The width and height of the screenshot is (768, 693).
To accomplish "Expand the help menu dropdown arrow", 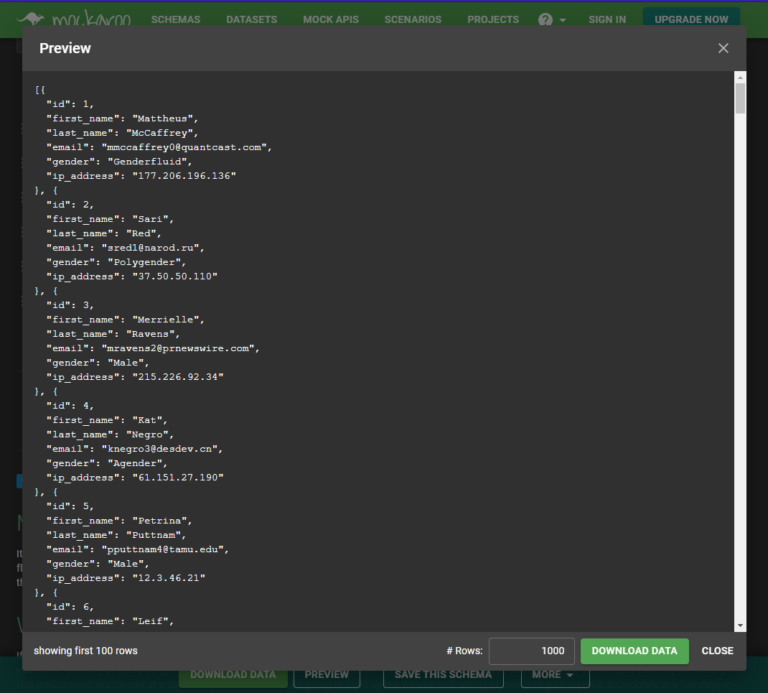I will pyautogui.click(x=562, y=20).
